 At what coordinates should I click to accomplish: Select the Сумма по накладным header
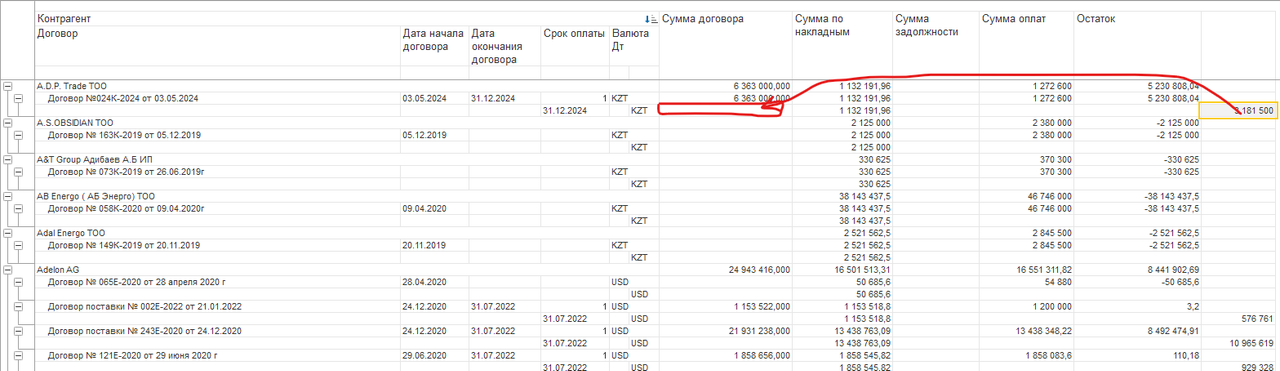tap(823, 25)
